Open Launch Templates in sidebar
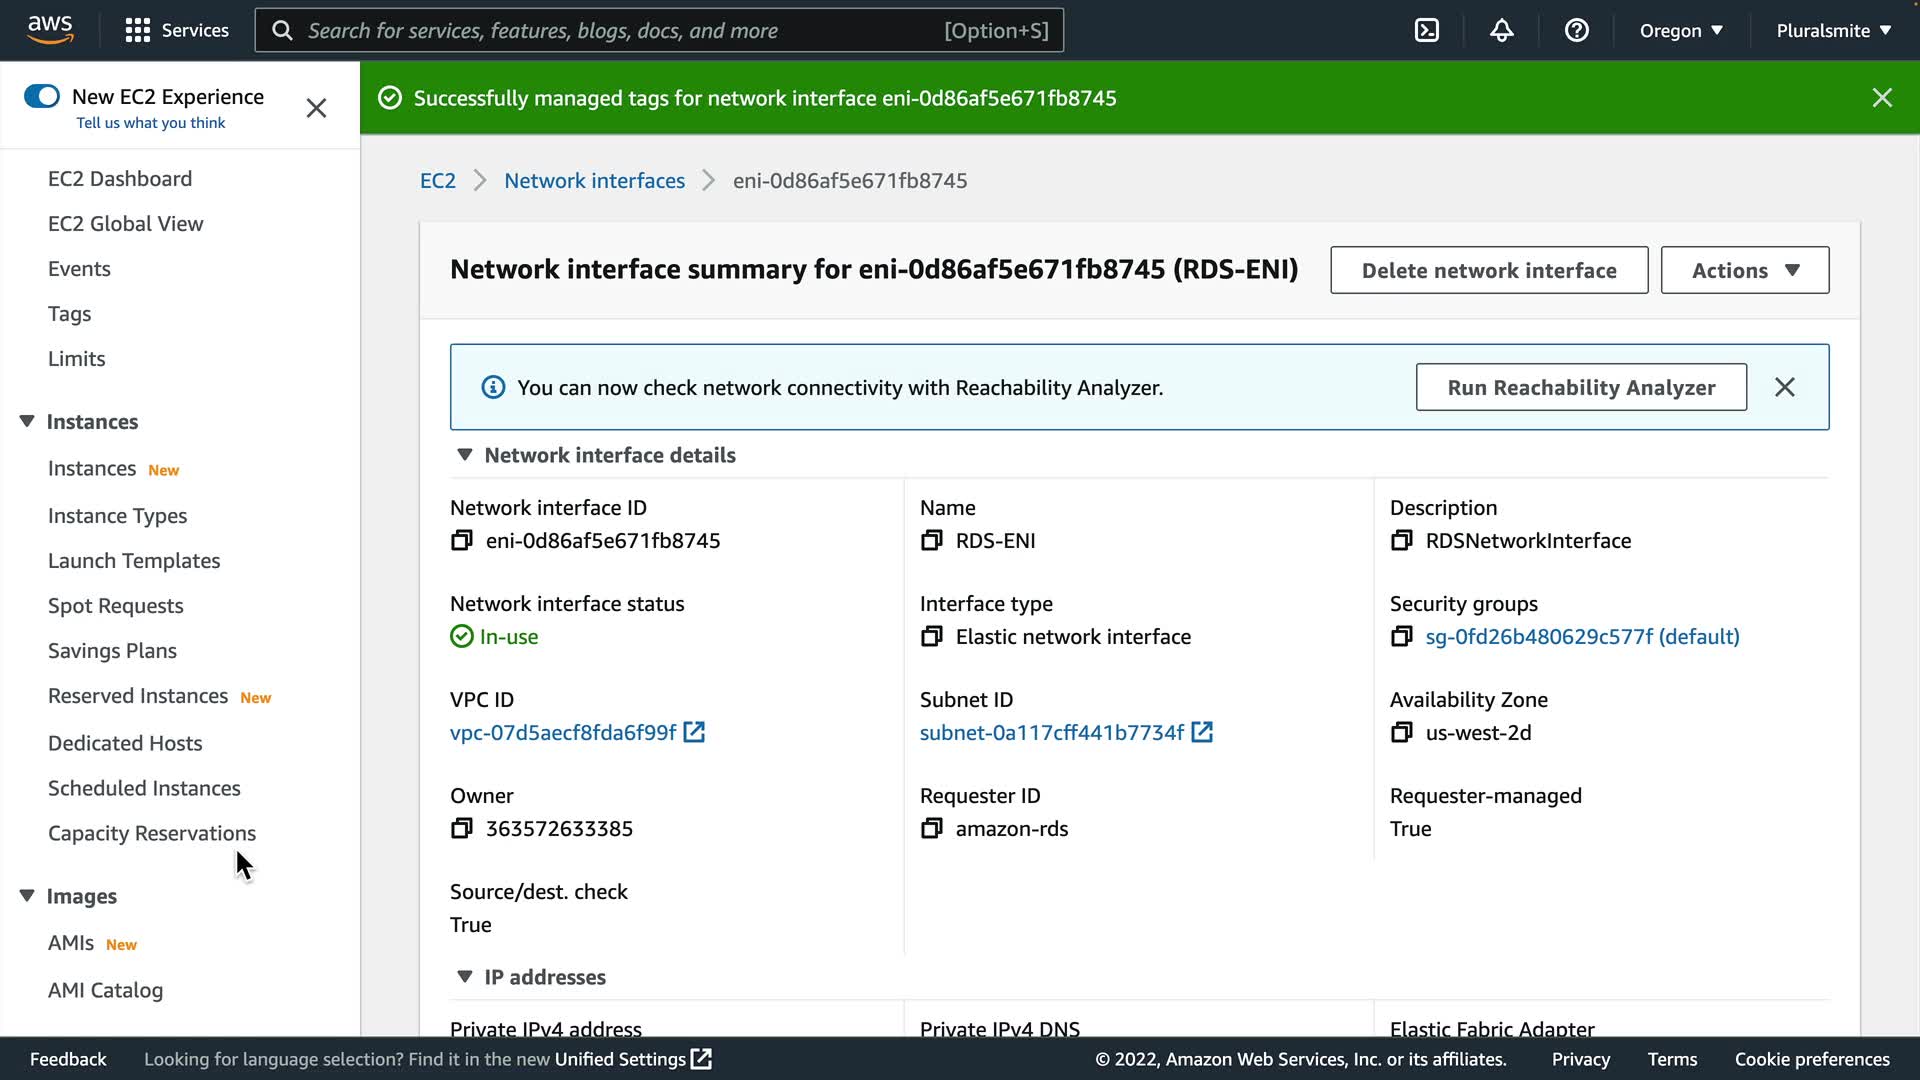 click(x=134, y=561)
